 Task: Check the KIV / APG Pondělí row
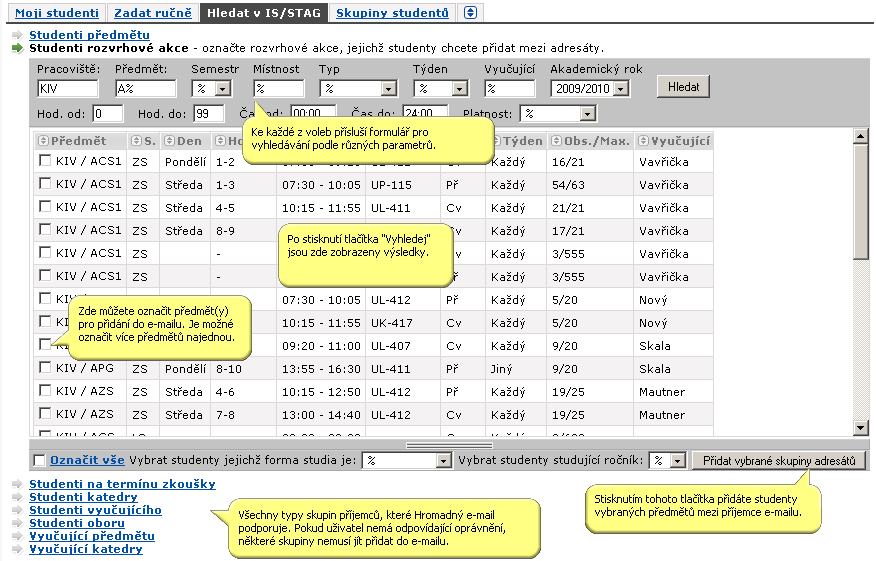click(x=45, y=368)
